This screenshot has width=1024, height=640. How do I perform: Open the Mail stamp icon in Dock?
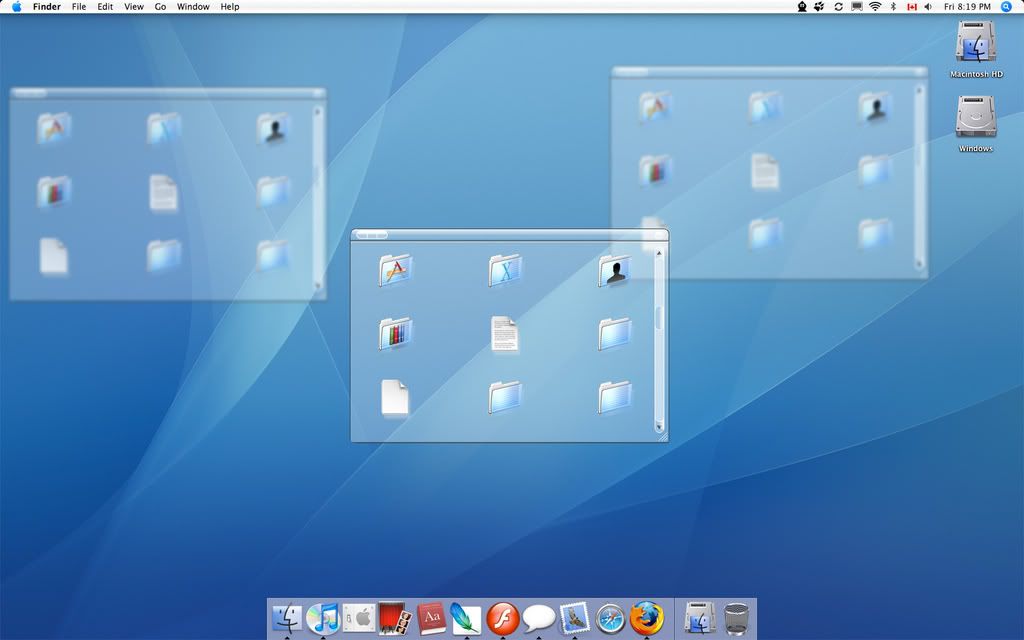pyautogui.click(x=574, y=619)
